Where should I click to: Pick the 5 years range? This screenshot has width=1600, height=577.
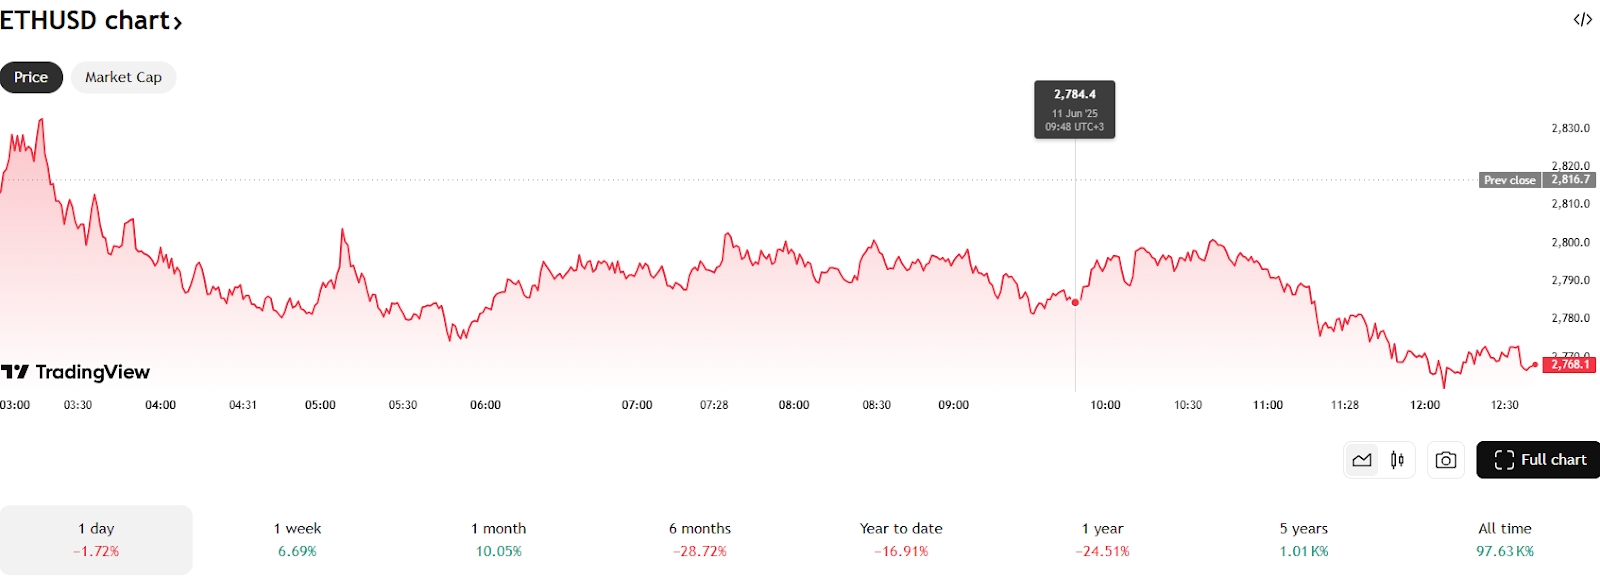1304,539
